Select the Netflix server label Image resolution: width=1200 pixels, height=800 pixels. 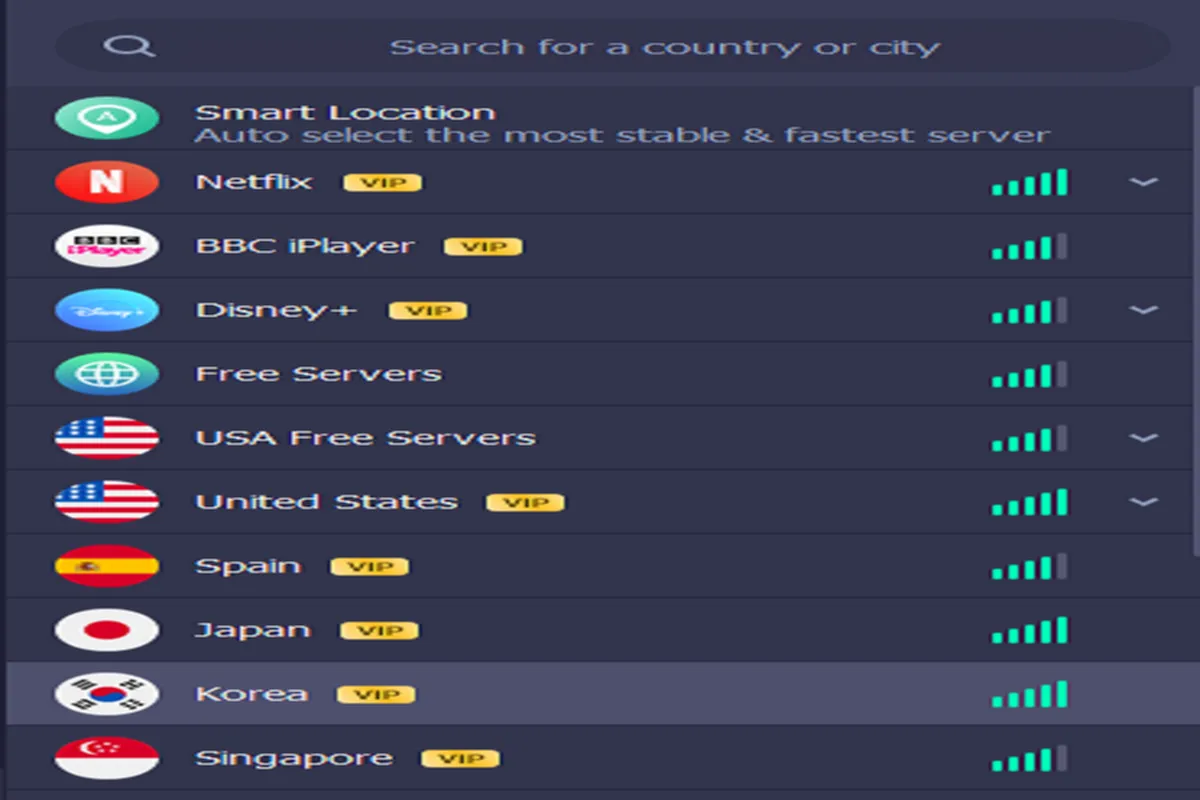(254, 182)
